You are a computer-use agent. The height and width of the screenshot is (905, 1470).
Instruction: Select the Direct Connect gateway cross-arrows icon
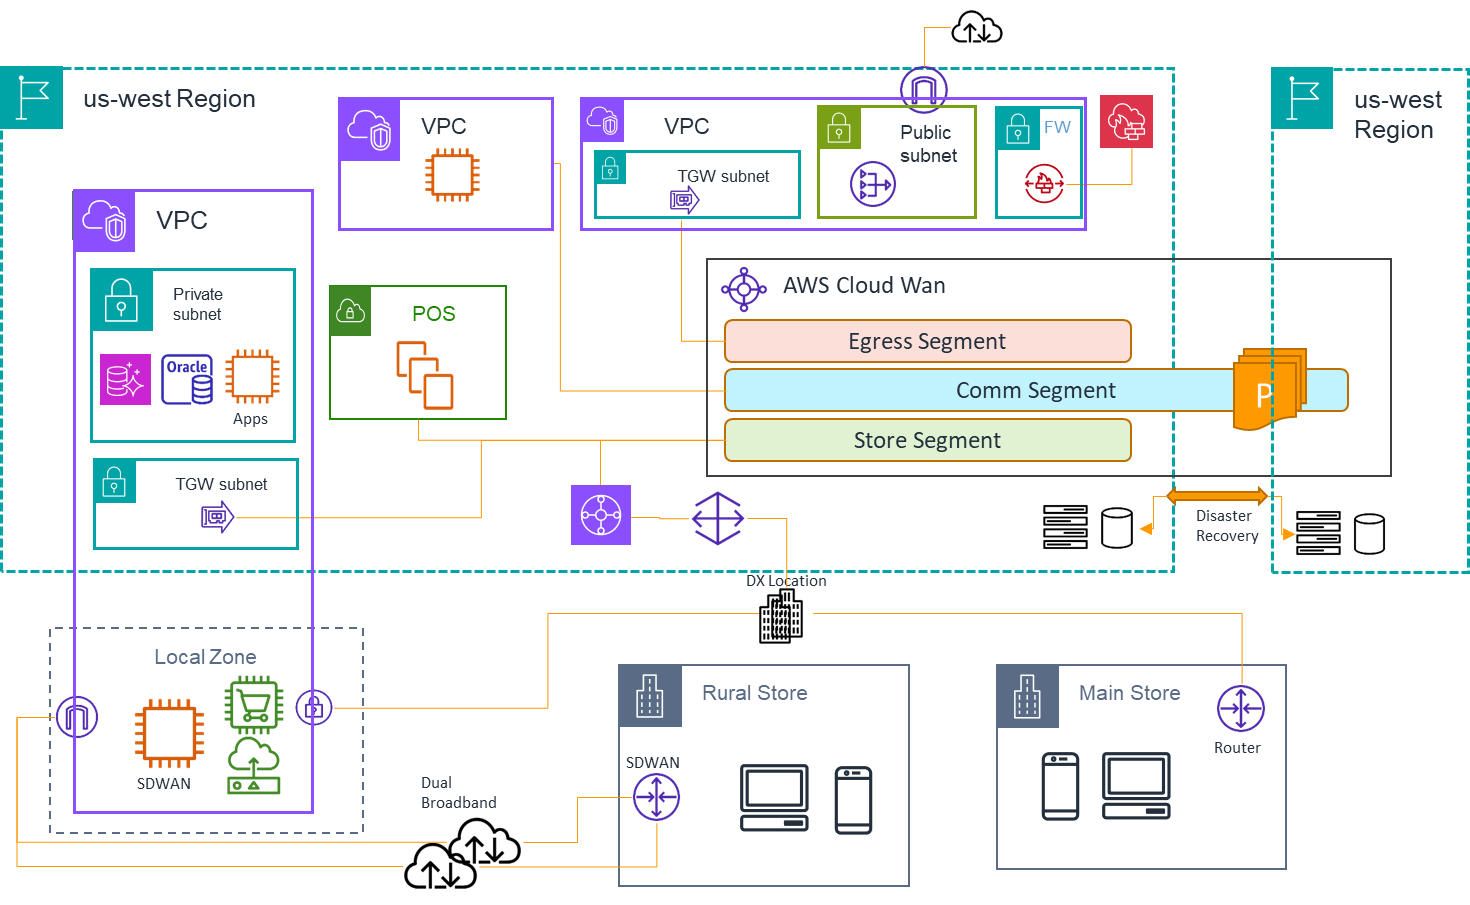718,518
